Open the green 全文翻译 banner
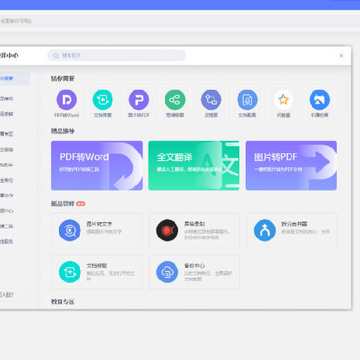 194,166
